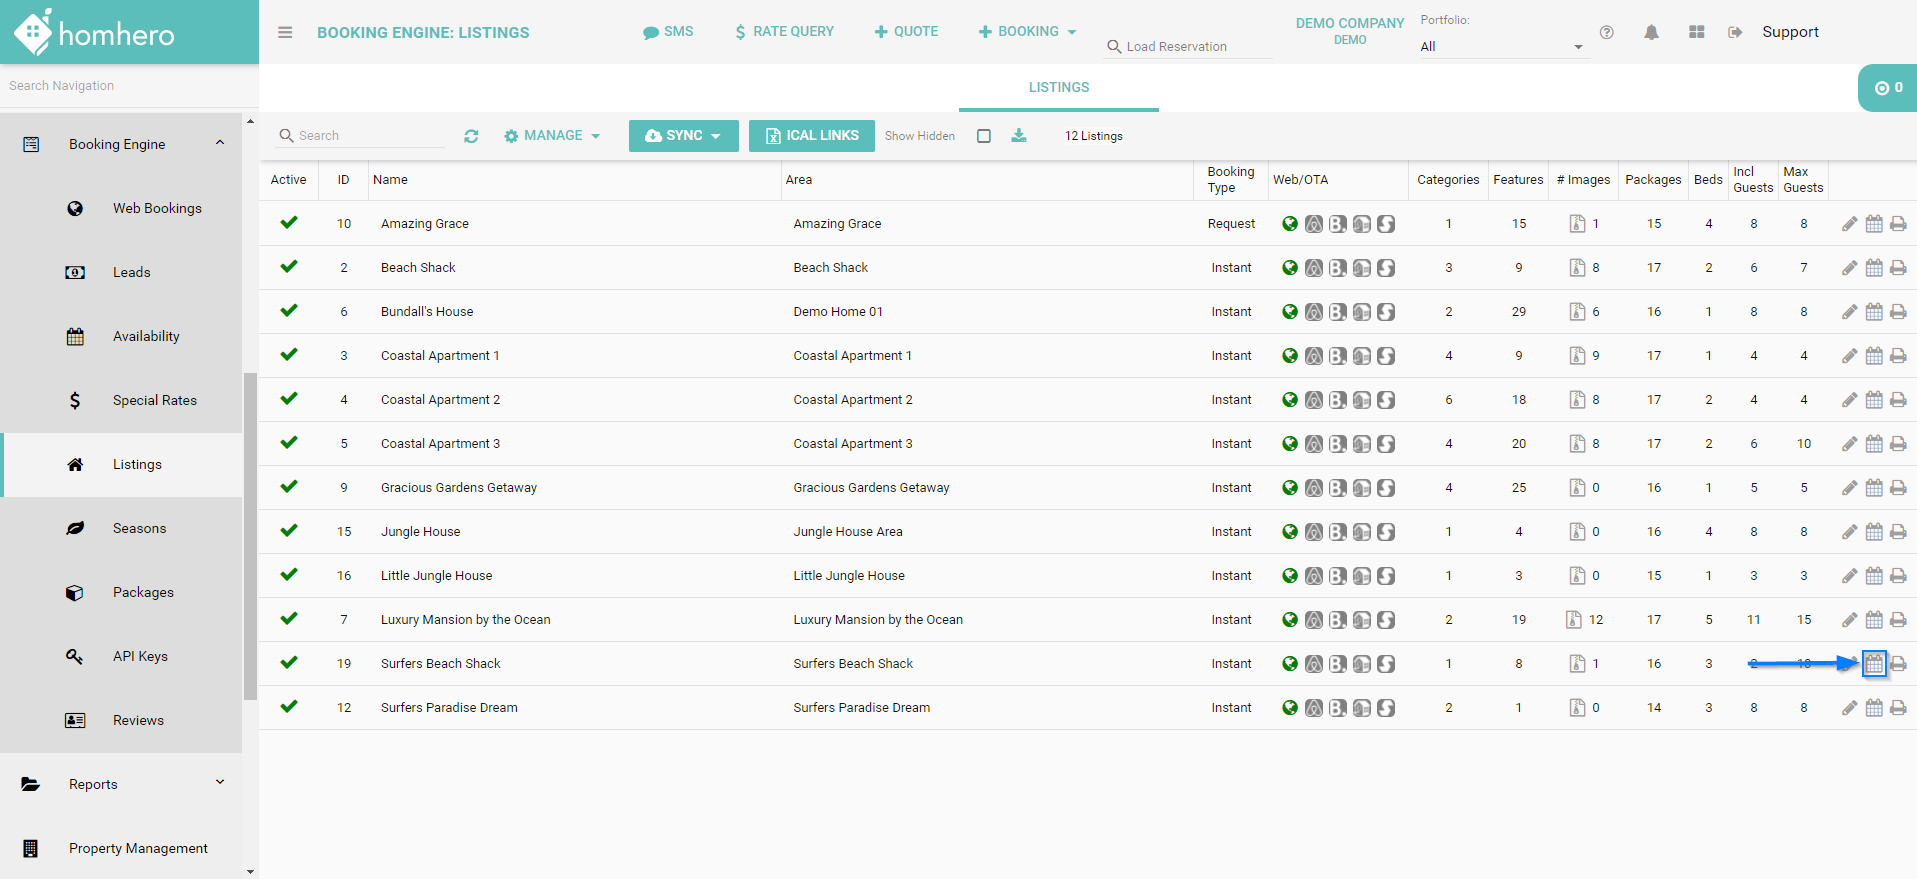
Task: Click the ICAL LINKS button
Action: pos(812,136)
